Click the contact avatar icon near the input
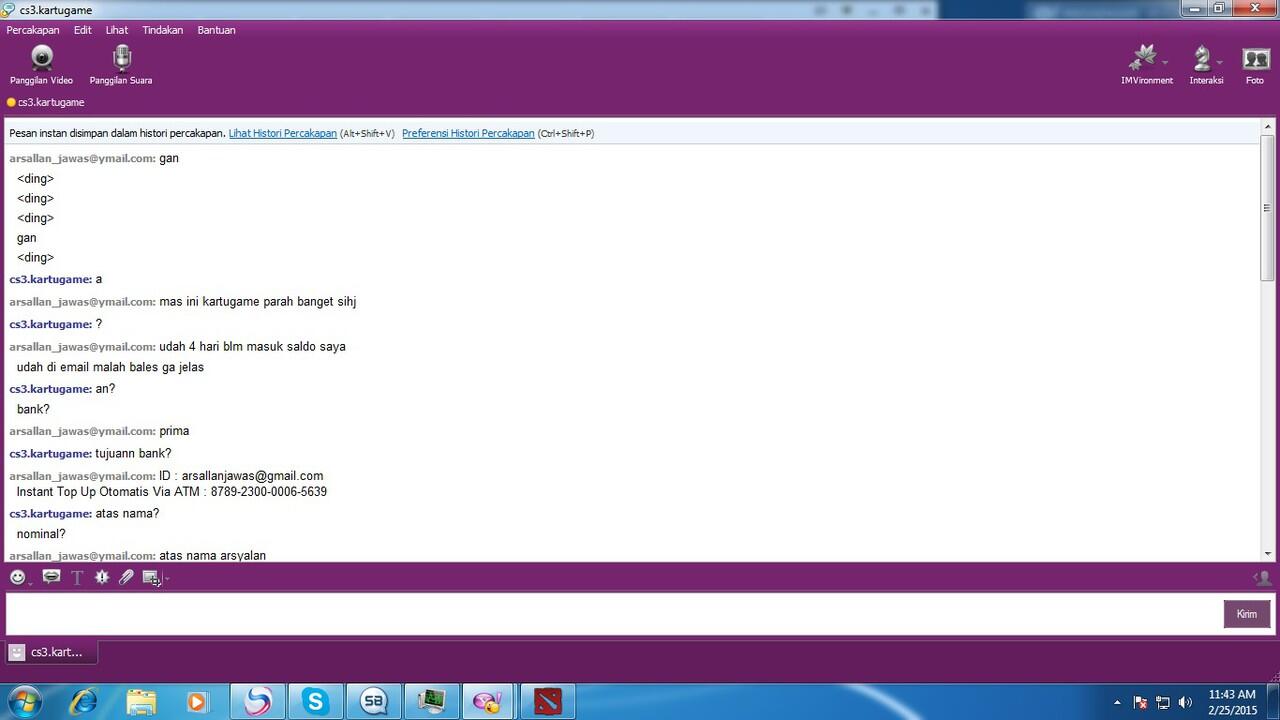Image resolution: width=1280 pixels, height=720 pixels. click(1262, 577)
